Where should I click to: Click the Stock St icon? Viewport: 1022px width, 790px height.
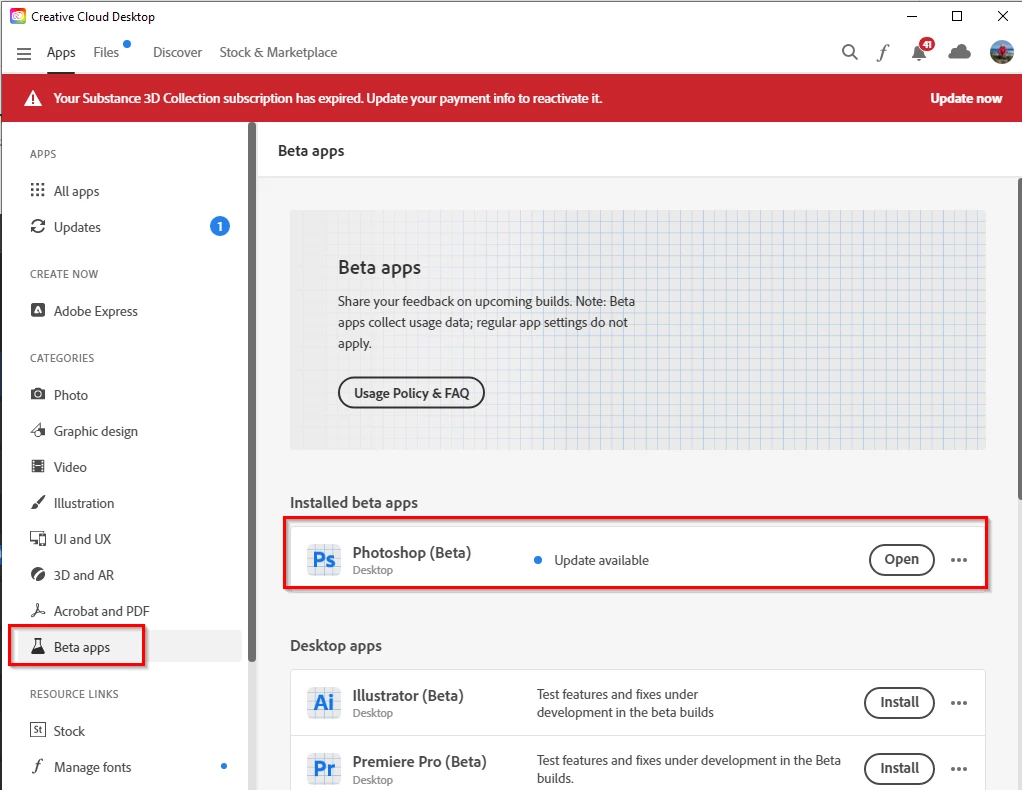tap(38, 729)
